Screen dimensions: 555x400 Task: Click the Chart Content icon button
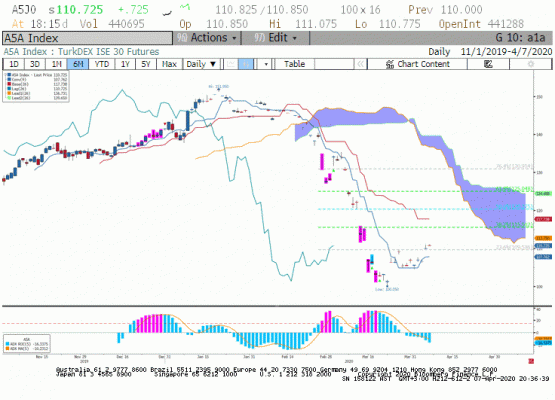pos(417,64)
